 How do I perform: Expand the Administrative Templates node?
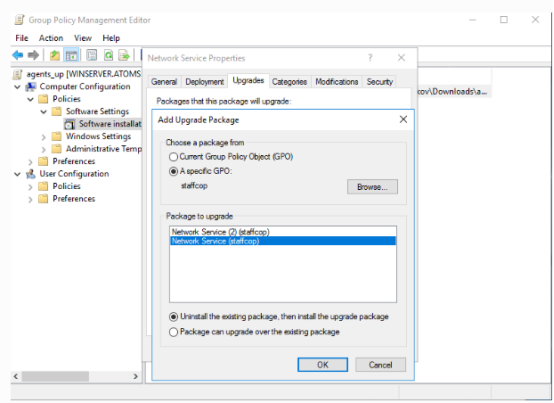(43, 149)
